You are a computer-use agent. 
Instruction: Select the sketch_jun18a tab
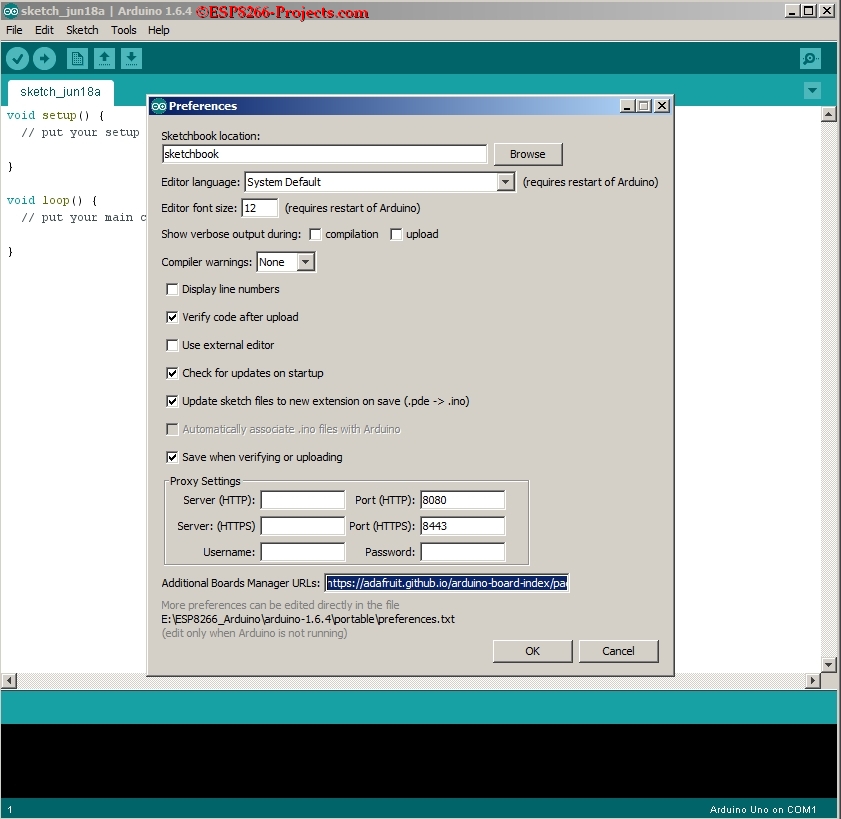tap(61, 92)
